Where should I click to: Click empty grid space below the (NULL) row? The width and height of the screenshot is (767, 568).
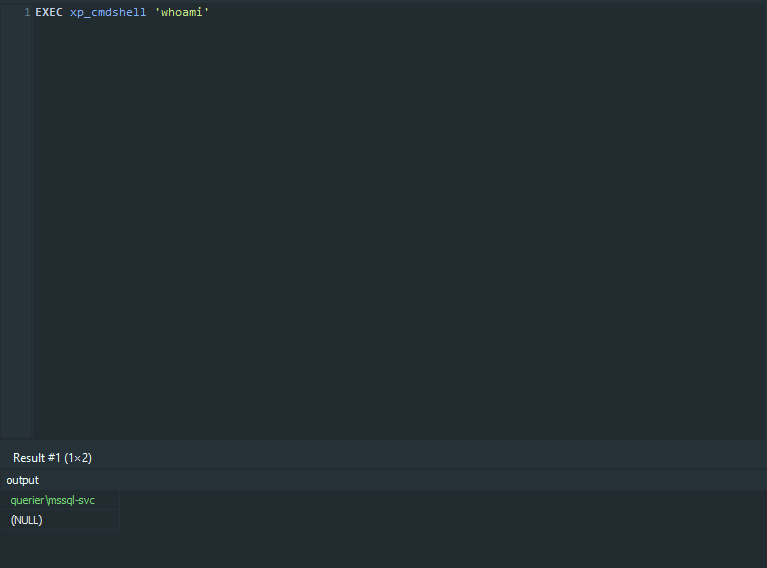coord(60,548)
